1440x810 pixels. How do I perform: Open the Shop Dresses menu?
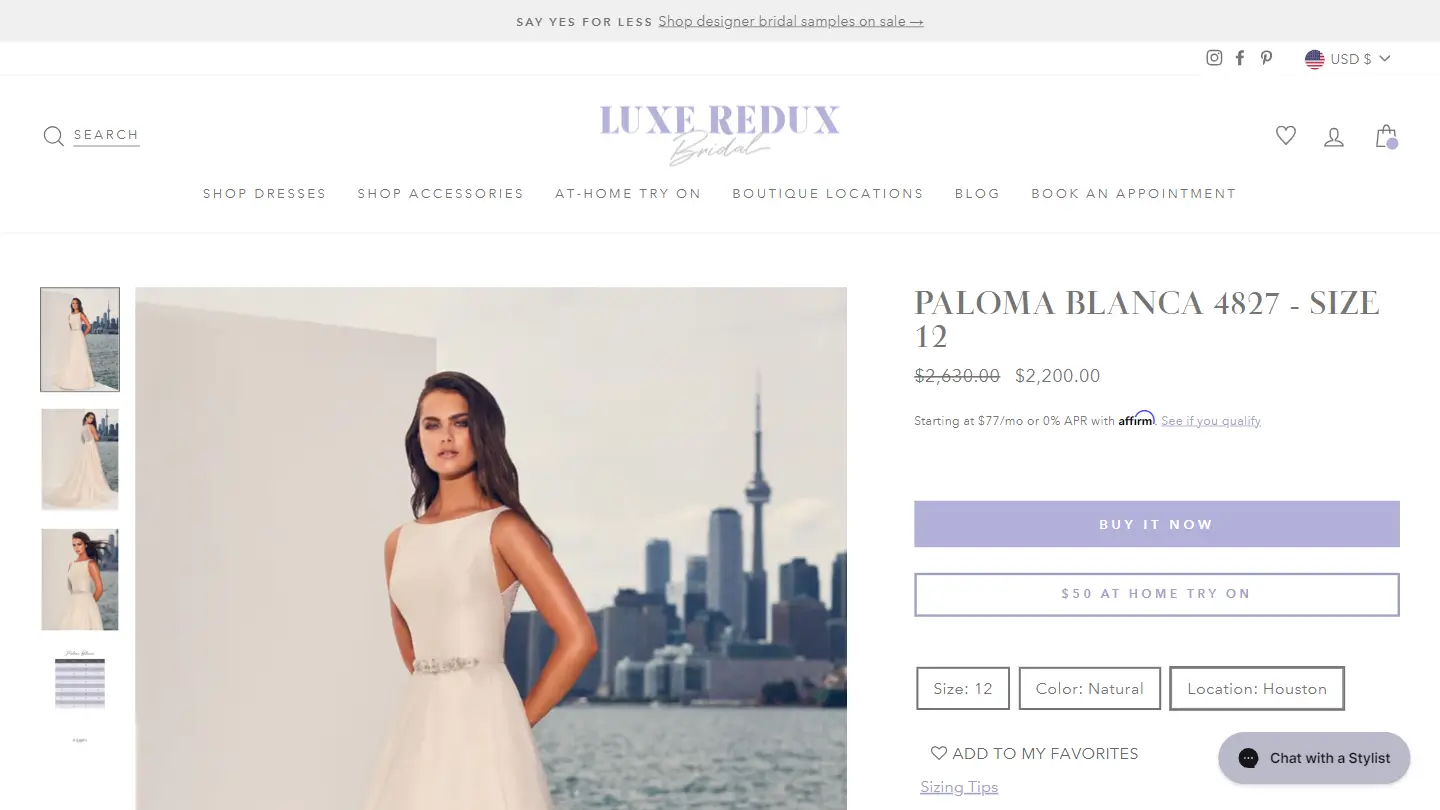point(265,194)
